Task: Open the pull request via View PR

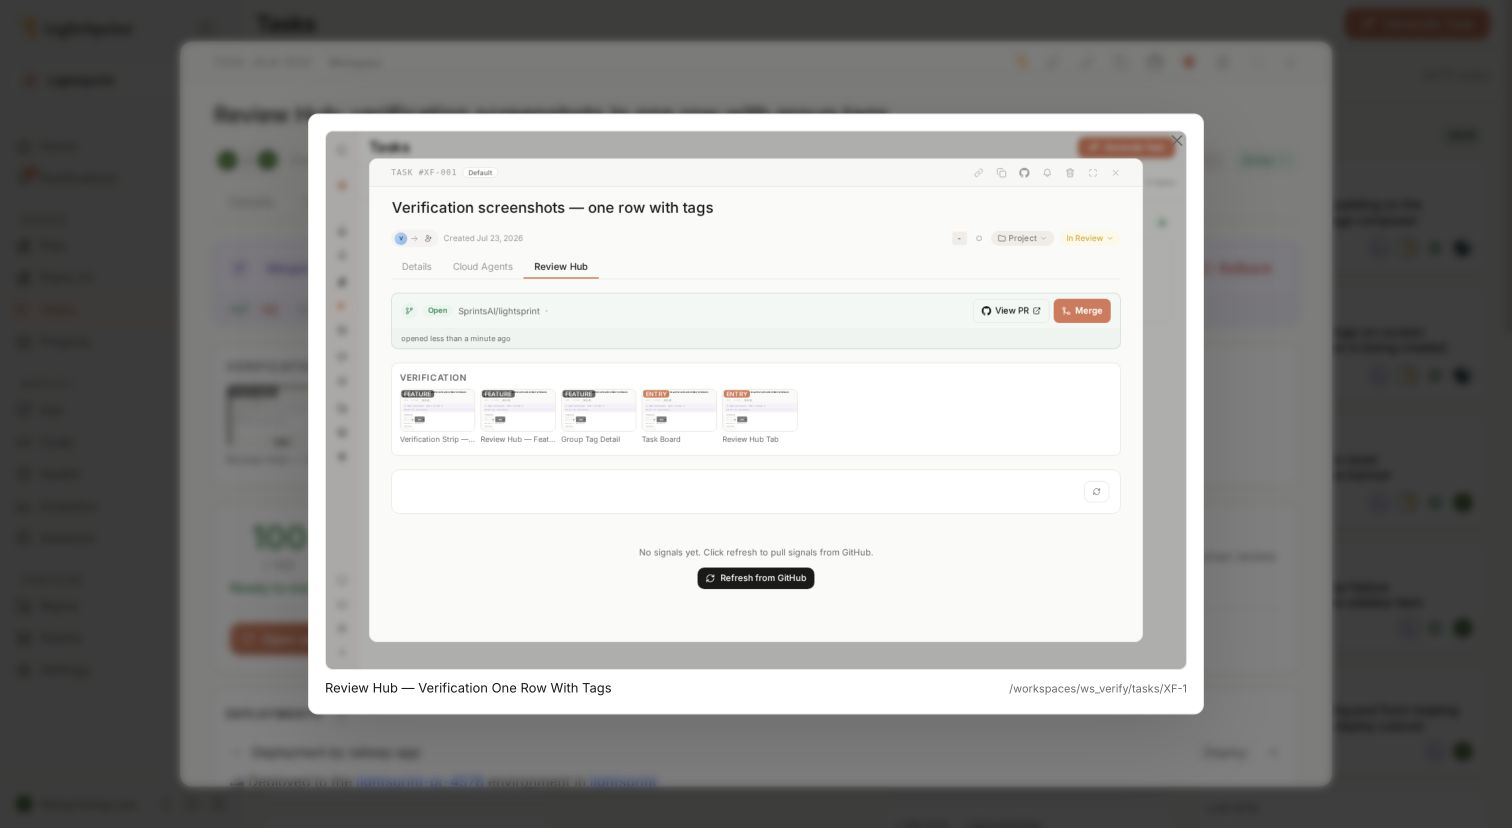Action: click(1011, 311)
